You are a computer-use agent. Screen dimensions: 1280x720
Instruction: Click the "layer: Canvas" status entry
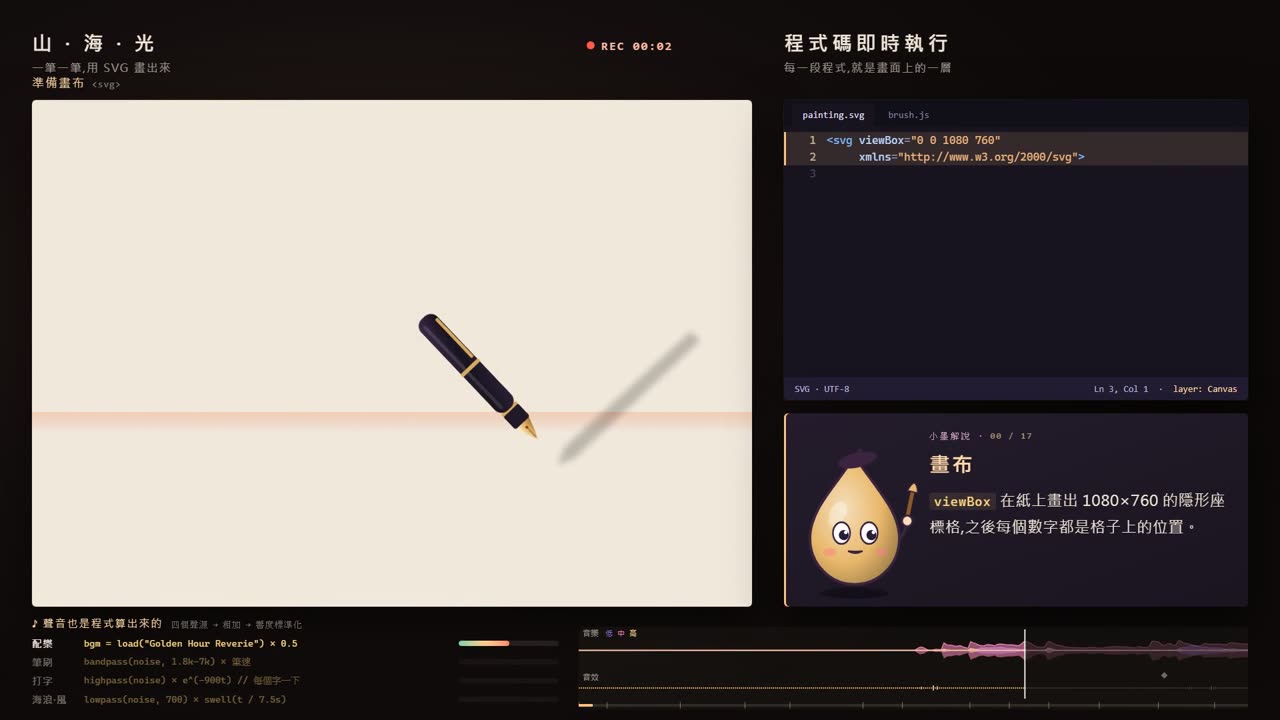point(1205,389)
